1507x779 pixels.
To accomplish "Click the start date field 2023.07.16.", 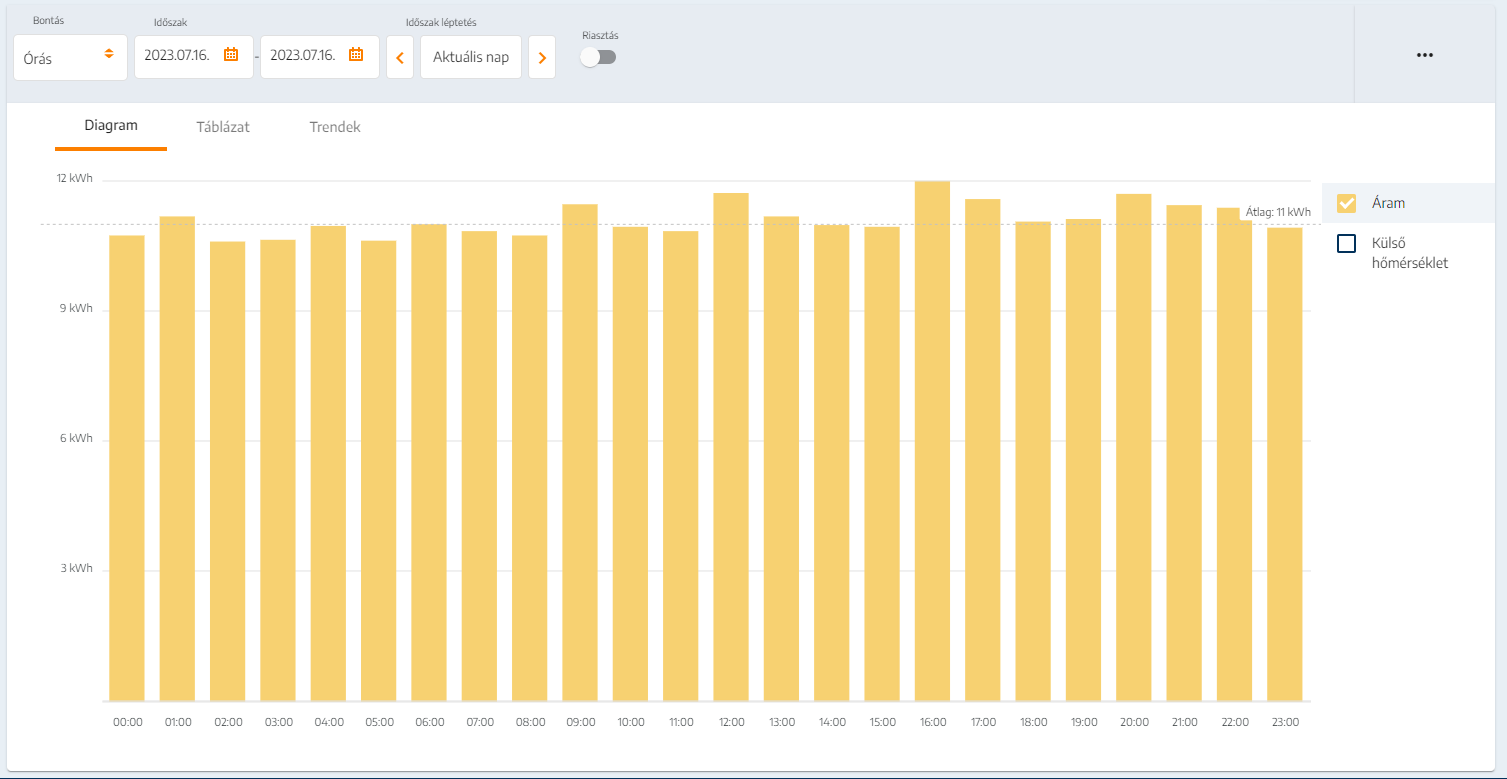I will [x=177, y=56].
